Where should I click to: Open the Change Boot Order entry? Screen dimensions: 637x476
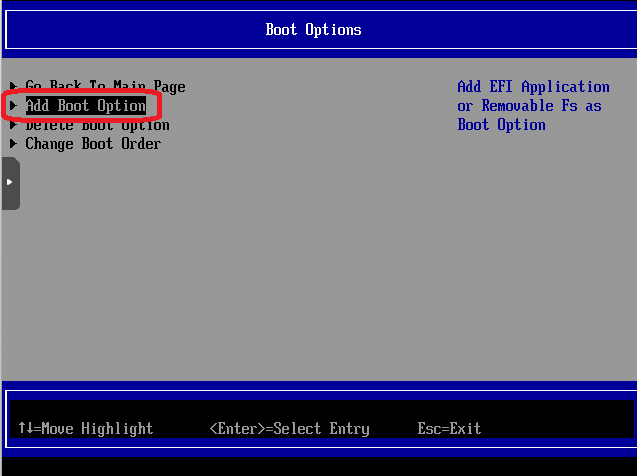pyautogui.click(x=93, y=144)
